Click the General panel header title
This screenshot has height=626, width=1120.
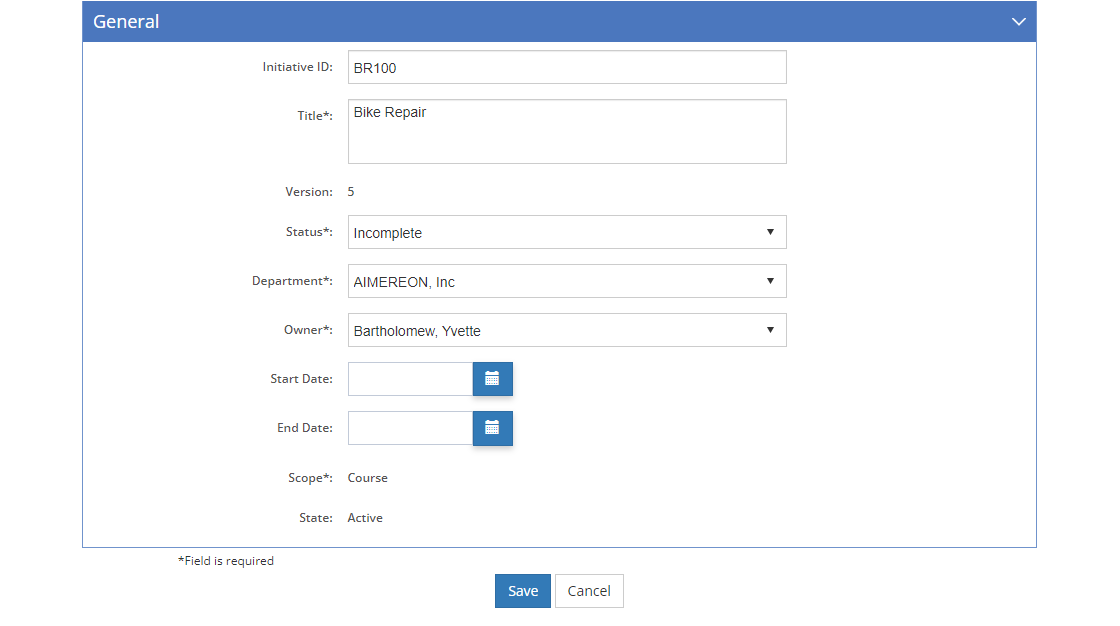(x=126, y=21)
